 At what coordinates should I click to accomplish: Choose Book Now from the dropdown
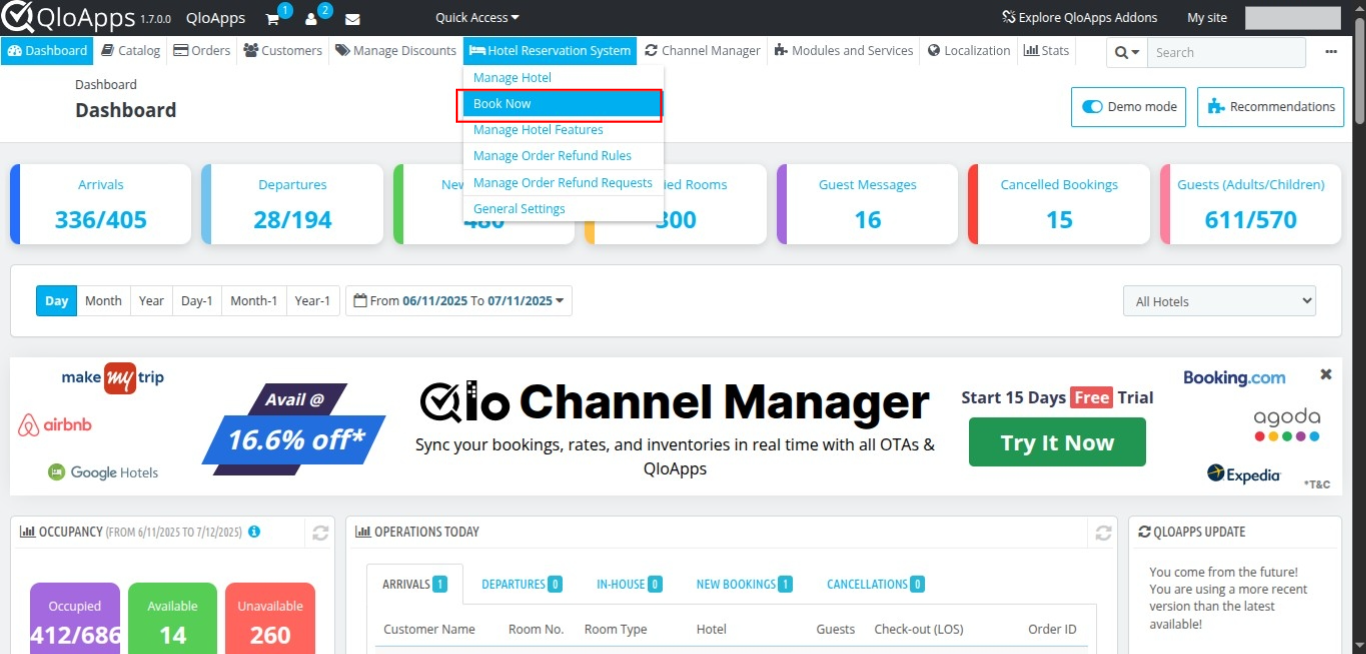[x=561, y=104]
